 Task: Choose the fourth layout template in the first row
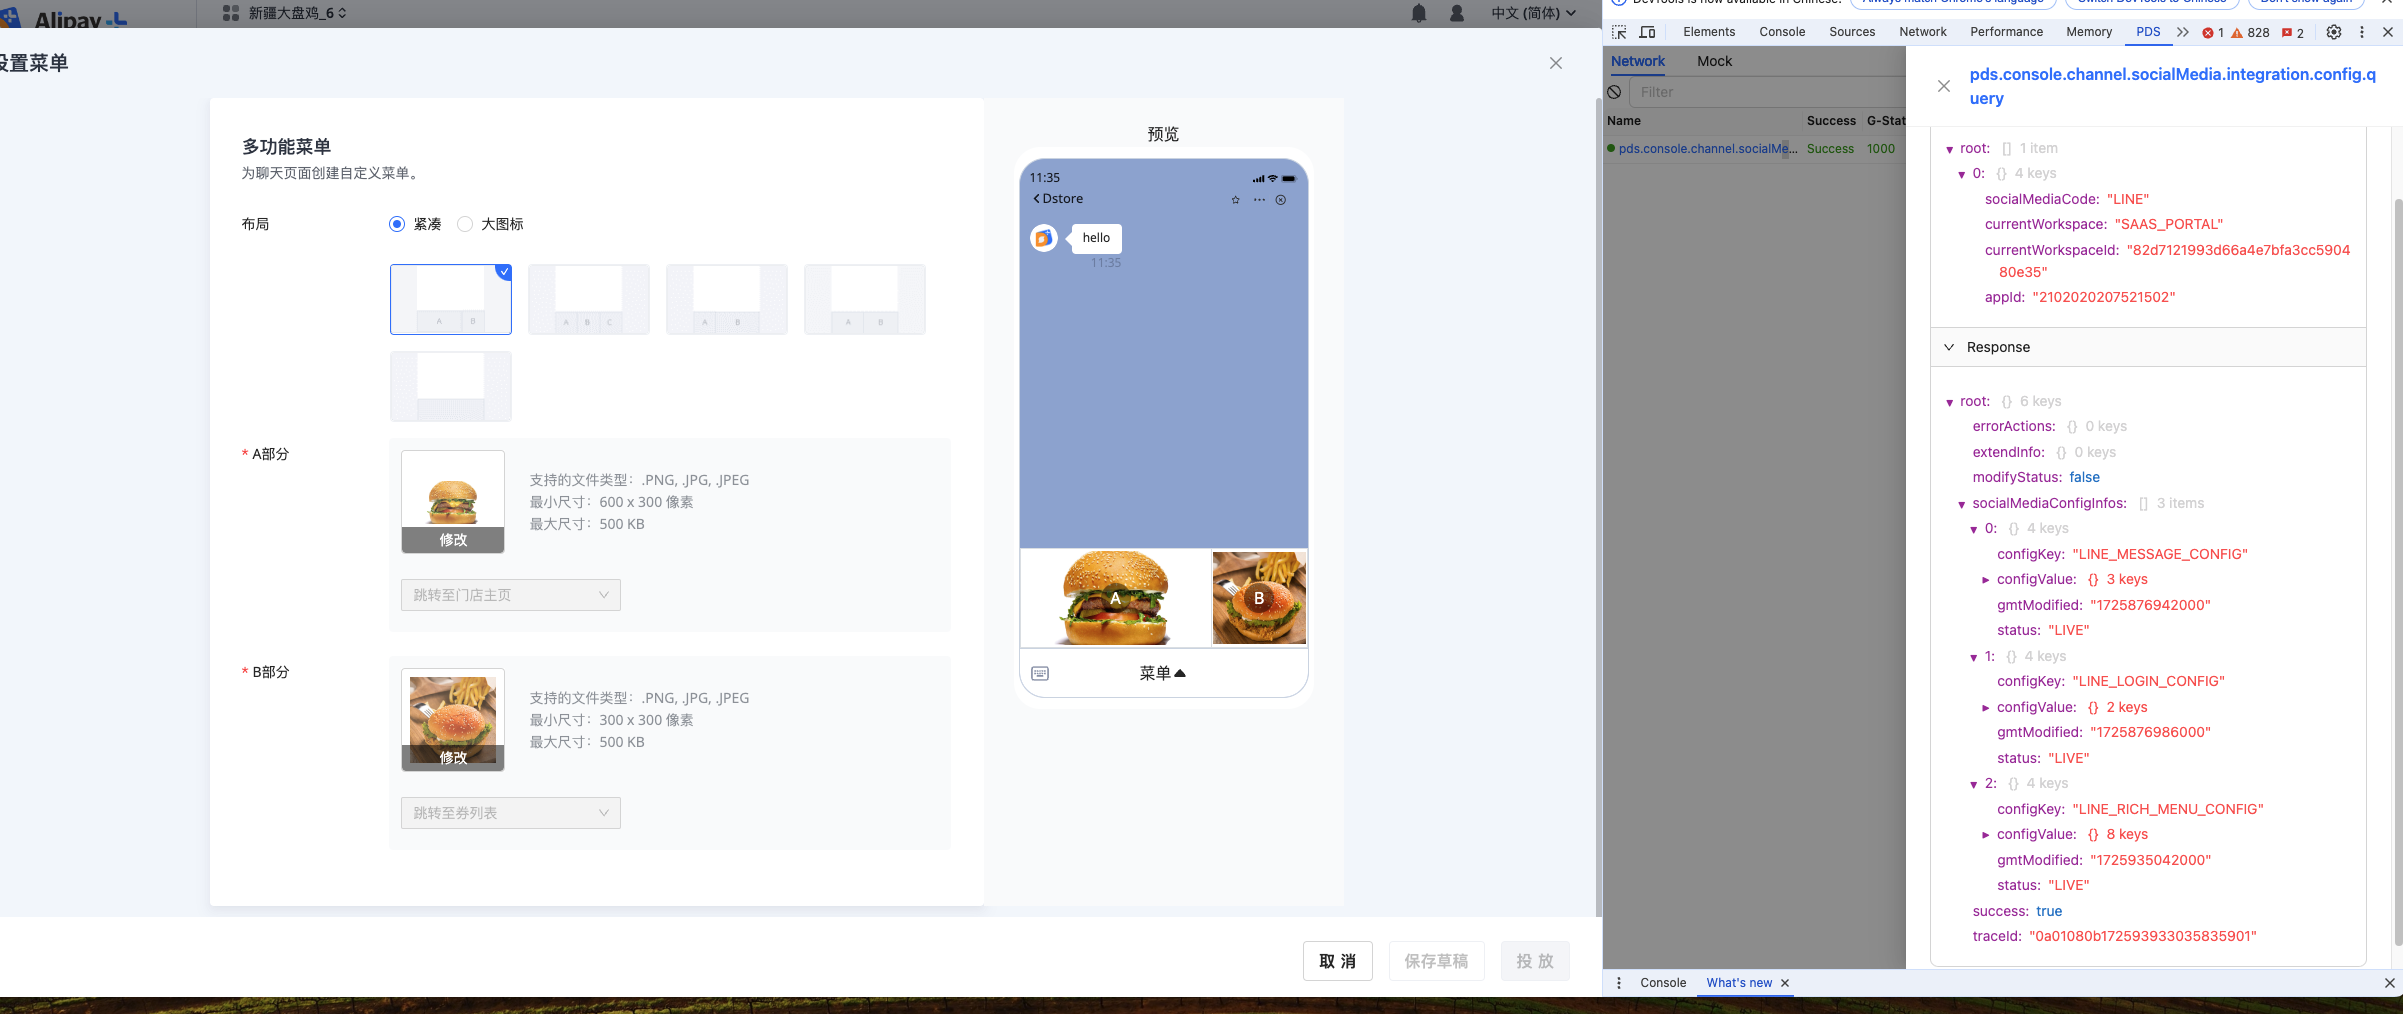865,299
